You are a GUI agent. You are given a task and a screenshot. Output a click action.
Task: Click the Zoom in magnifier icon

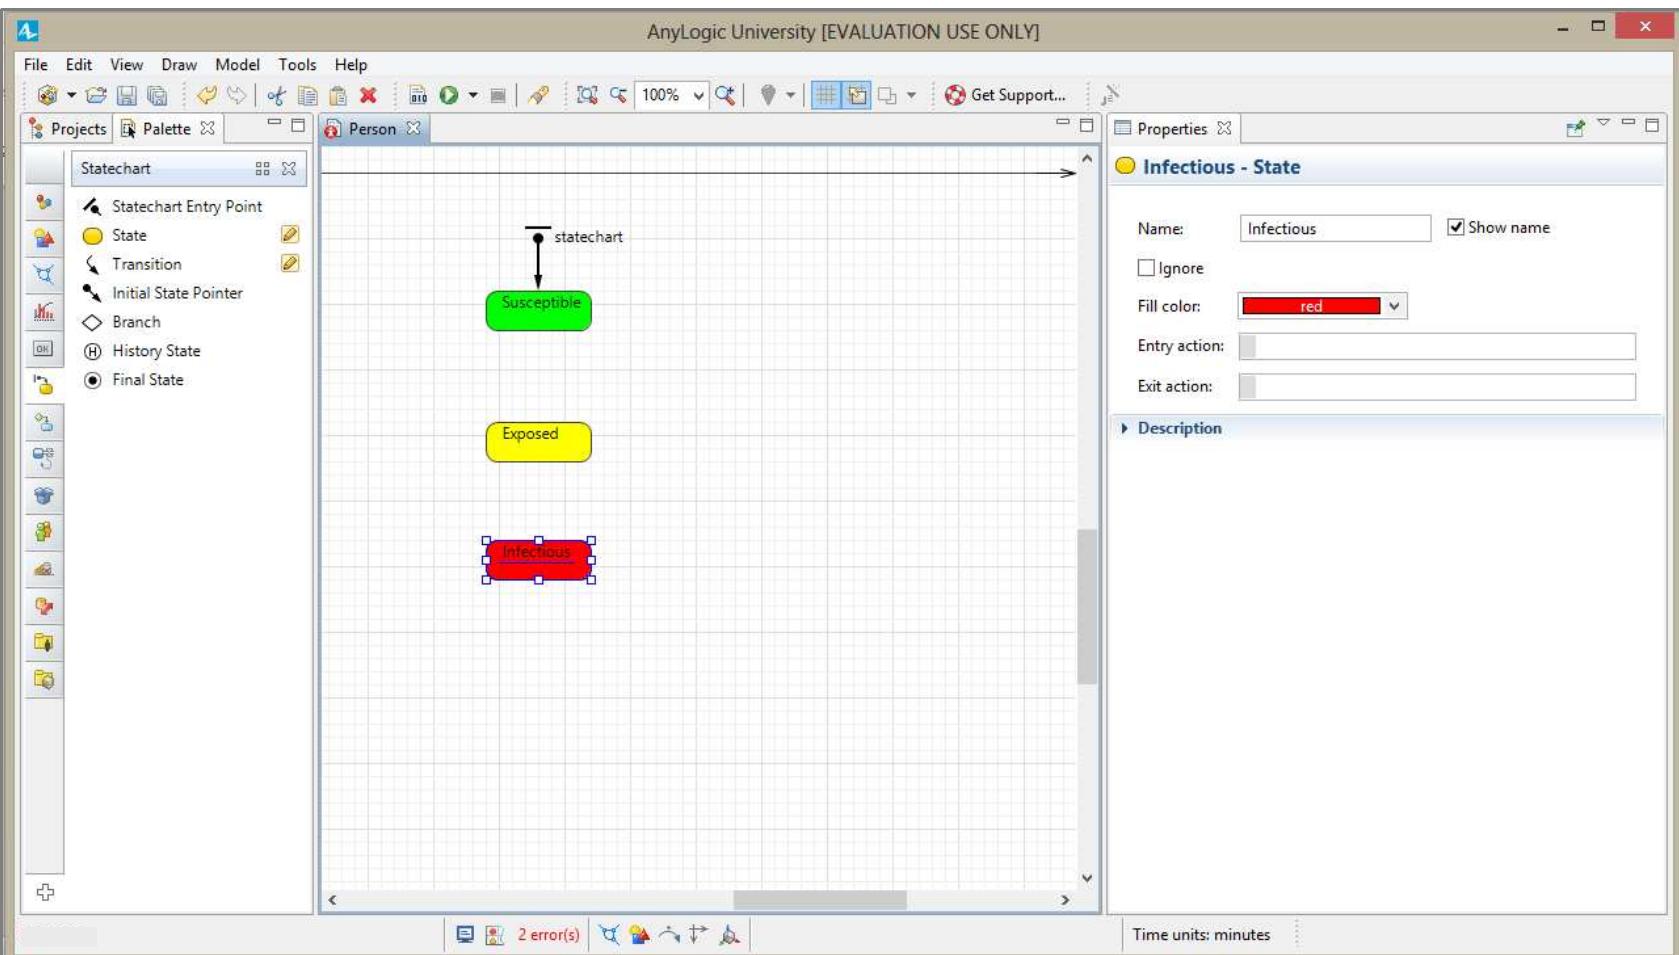click(x=725, y=95)
